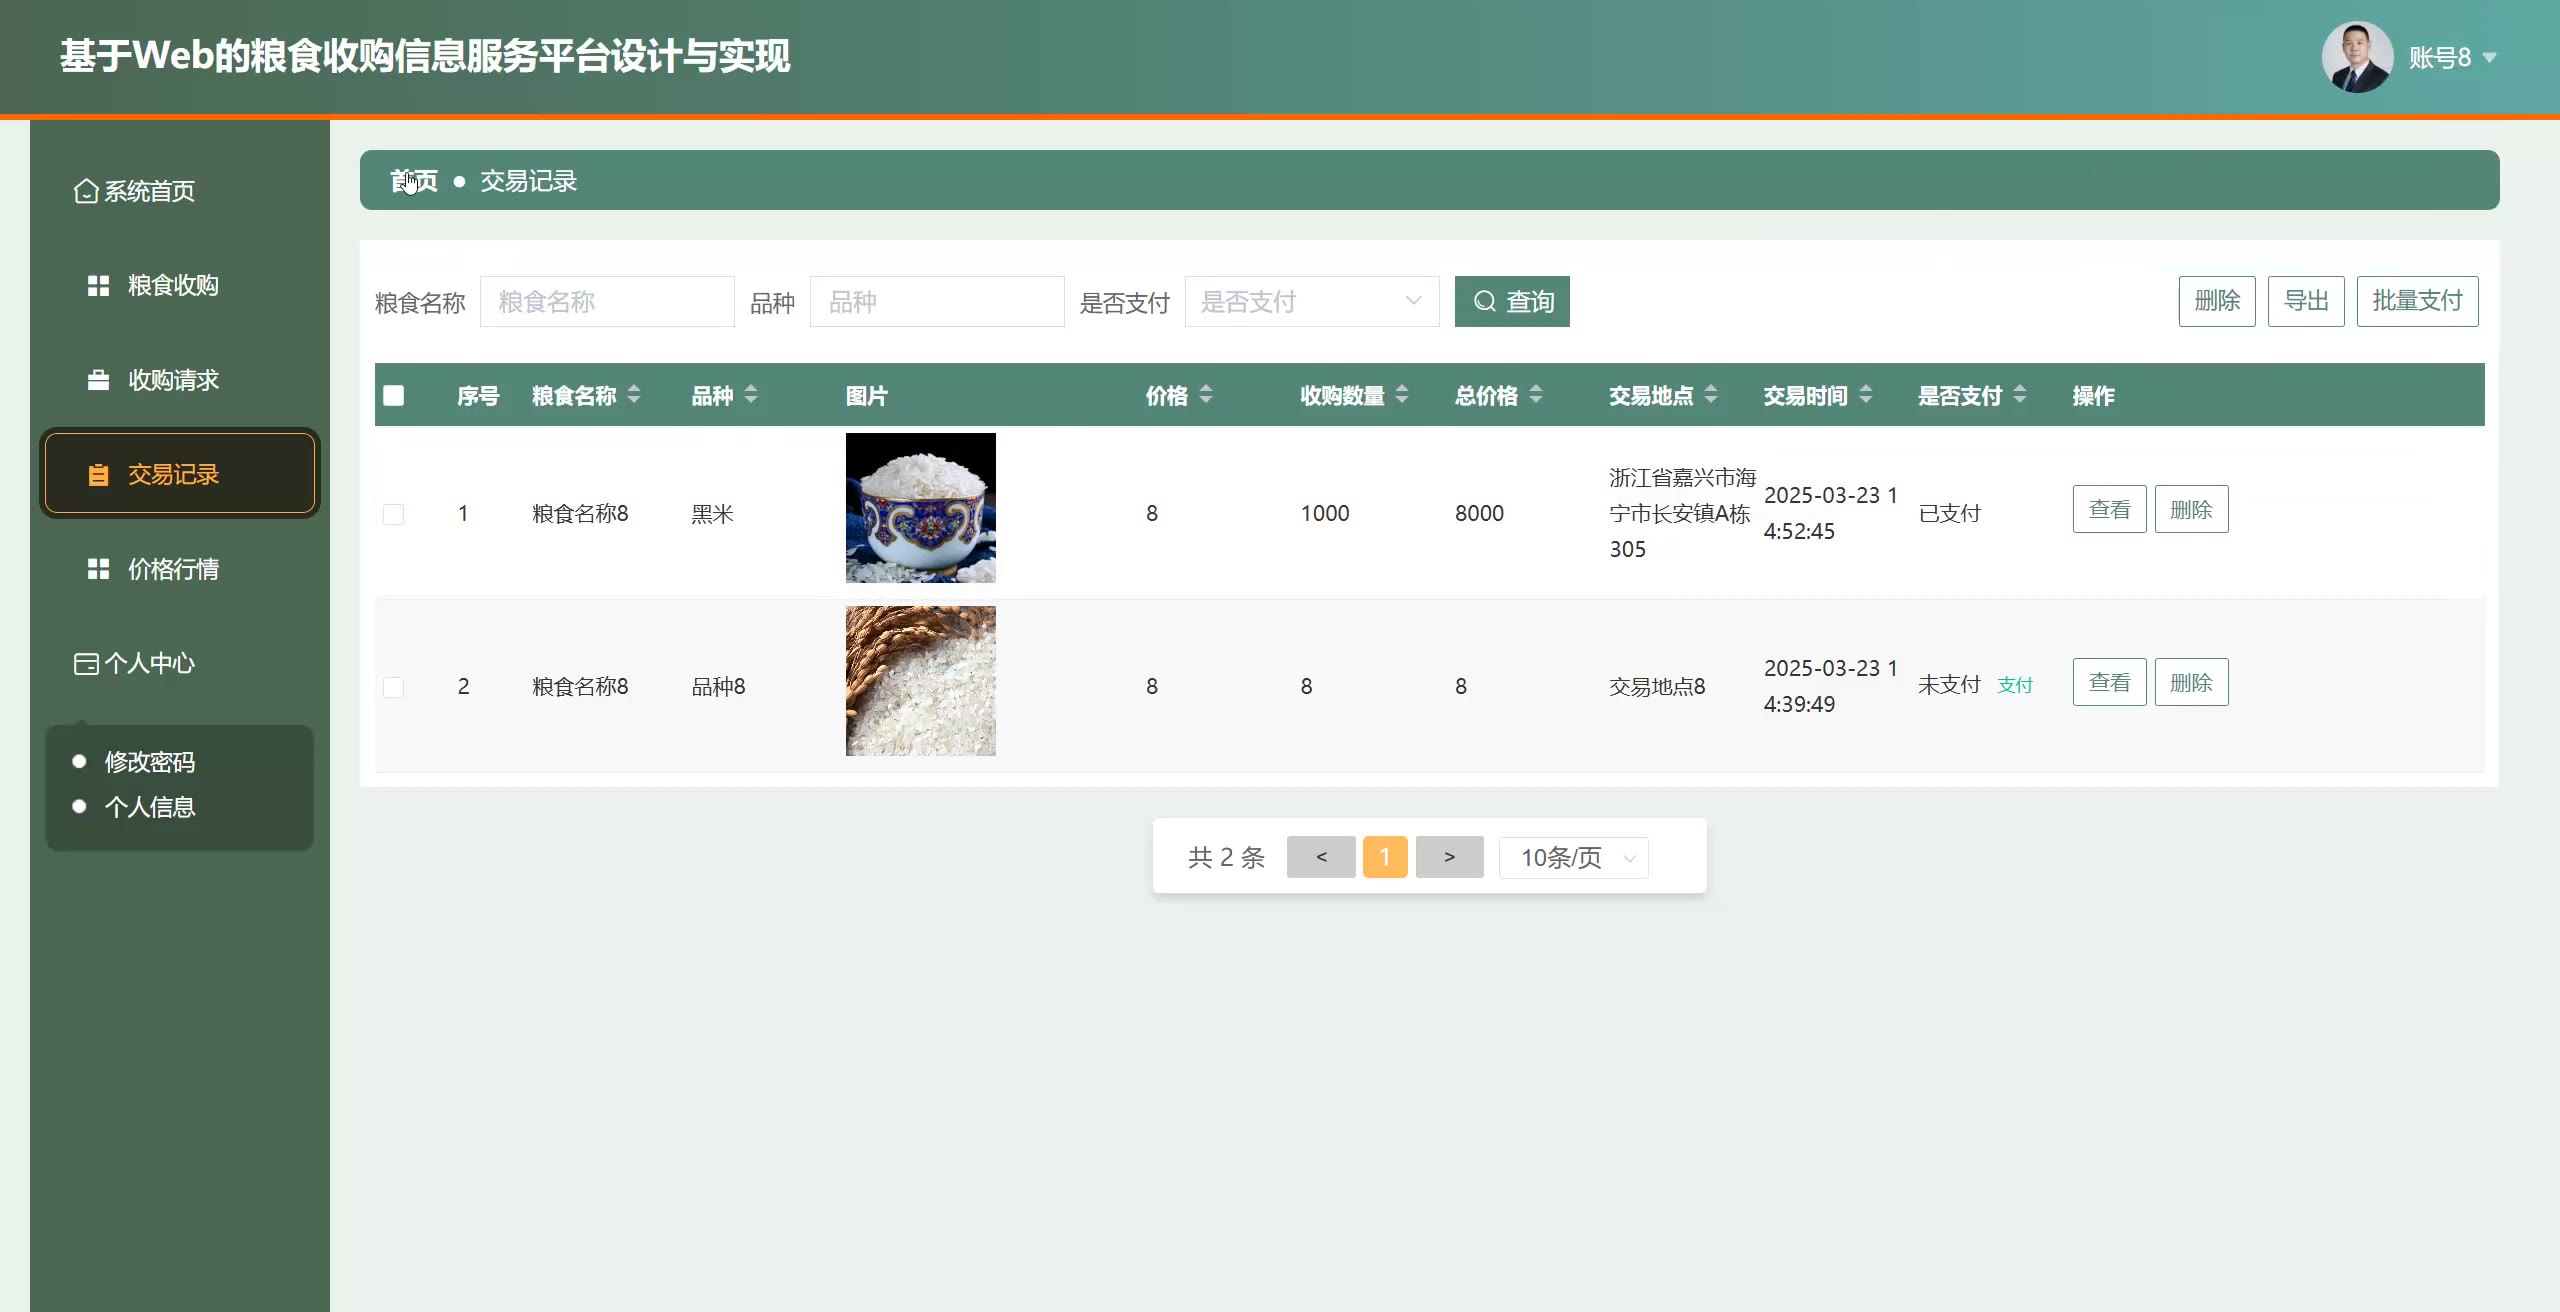
Task: Click the 支付 link for unpaid record
Action: click(x=2015, y=685)
